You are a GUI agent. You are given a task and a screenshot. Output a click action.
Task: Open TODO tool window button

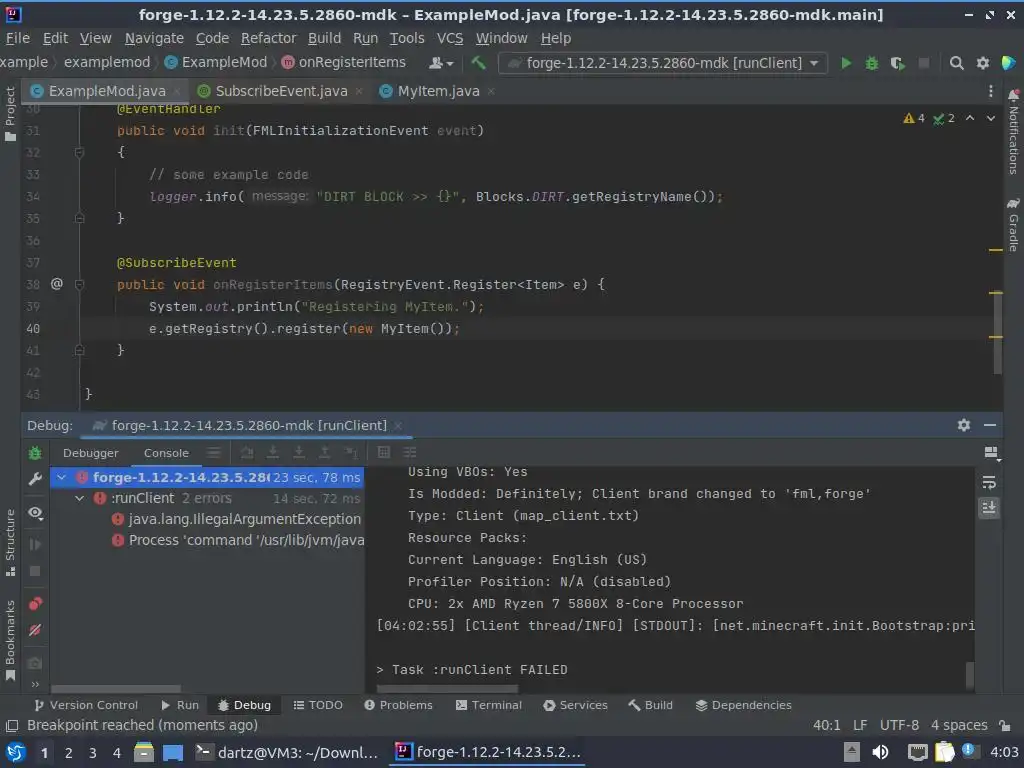[318, 705]
